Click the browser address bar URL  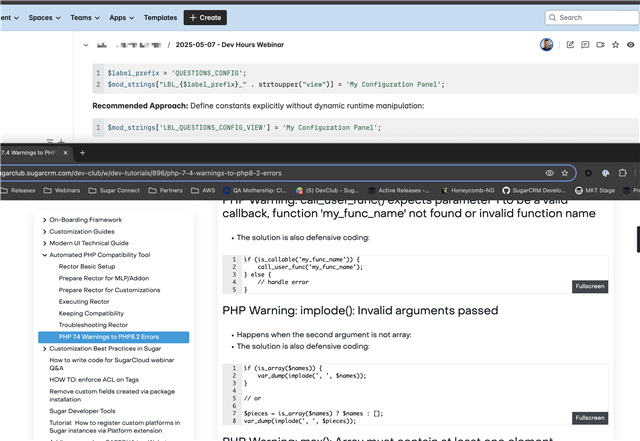point(141,173)
